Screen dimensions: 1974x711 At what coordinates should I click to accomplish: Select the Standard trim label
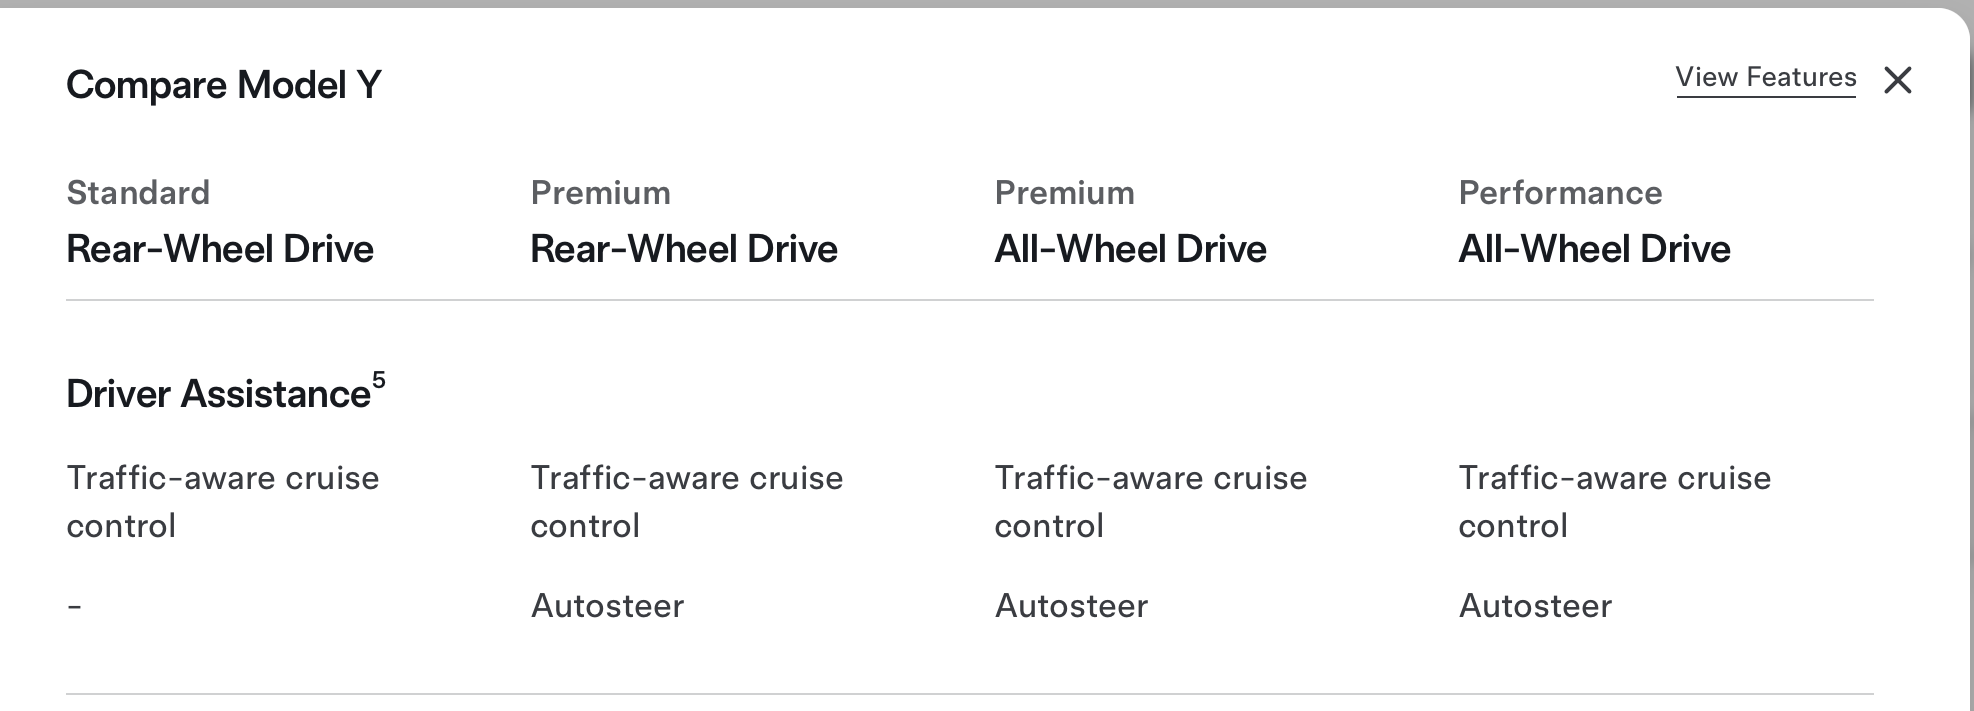[x=138, y=192]
